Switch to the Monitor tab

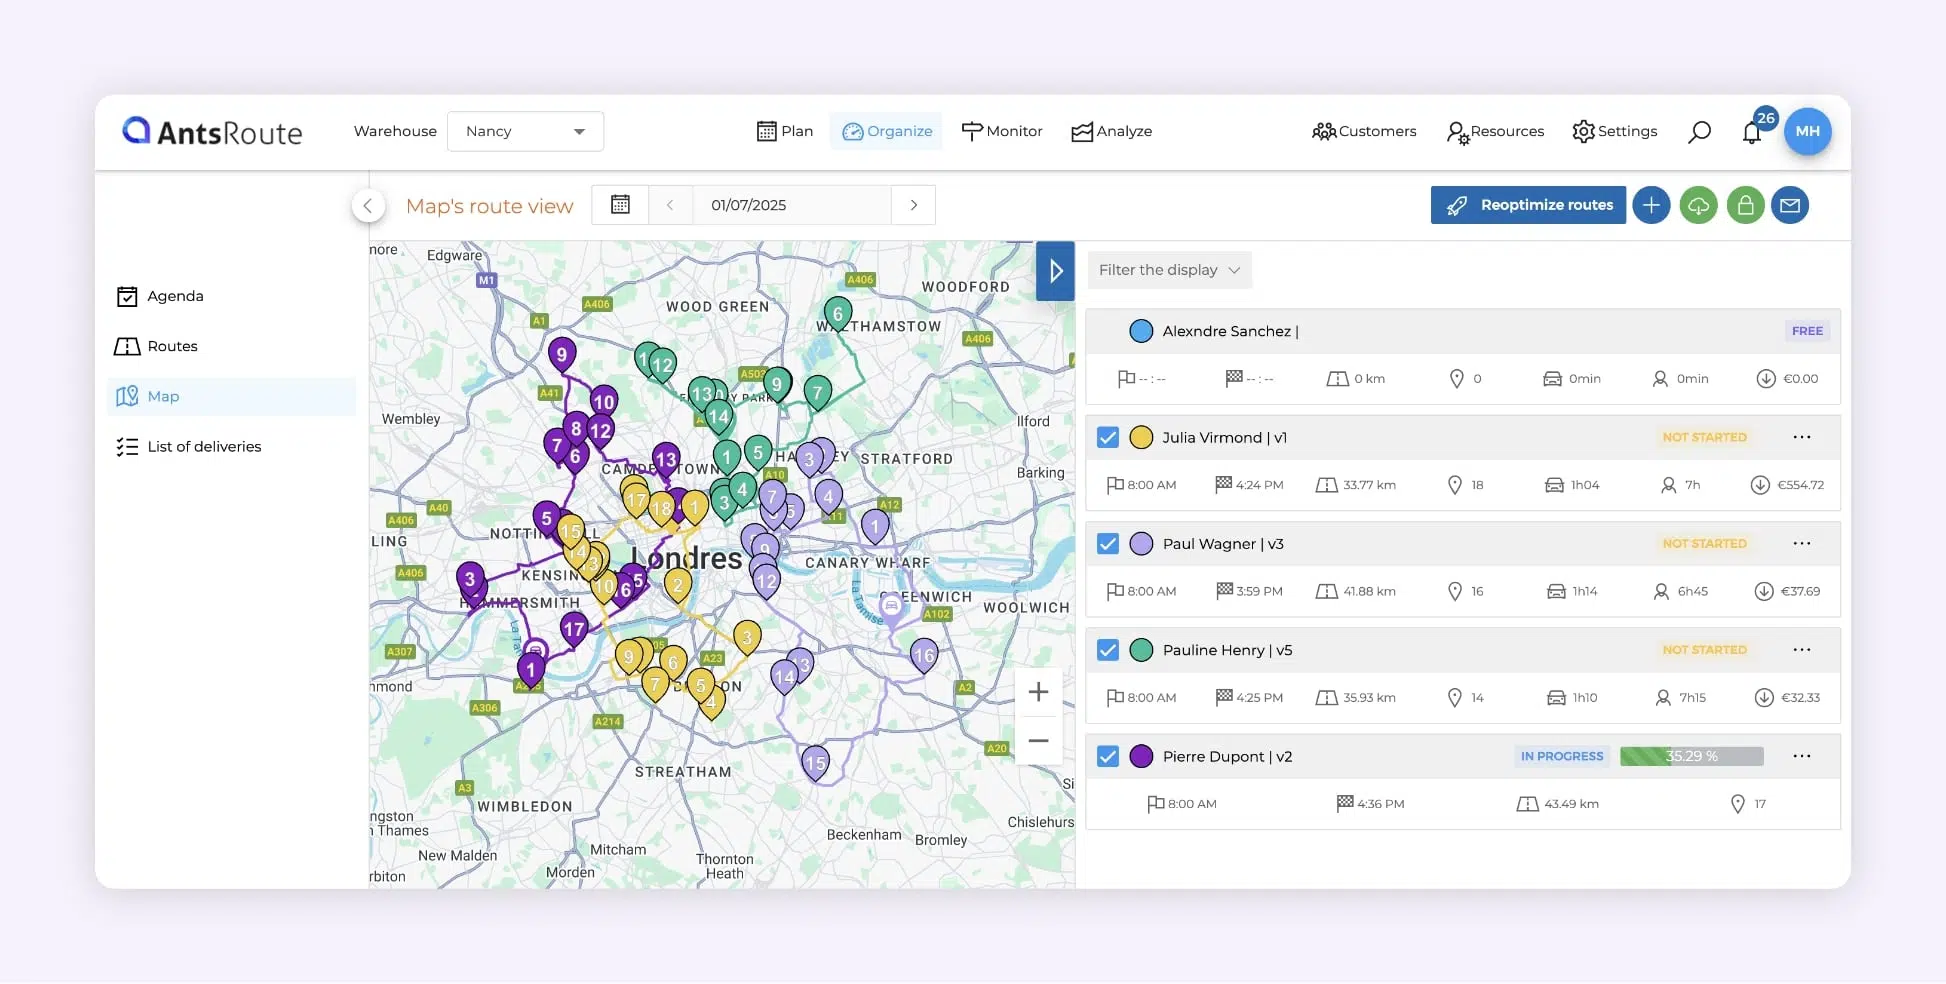coord(1003,131)
